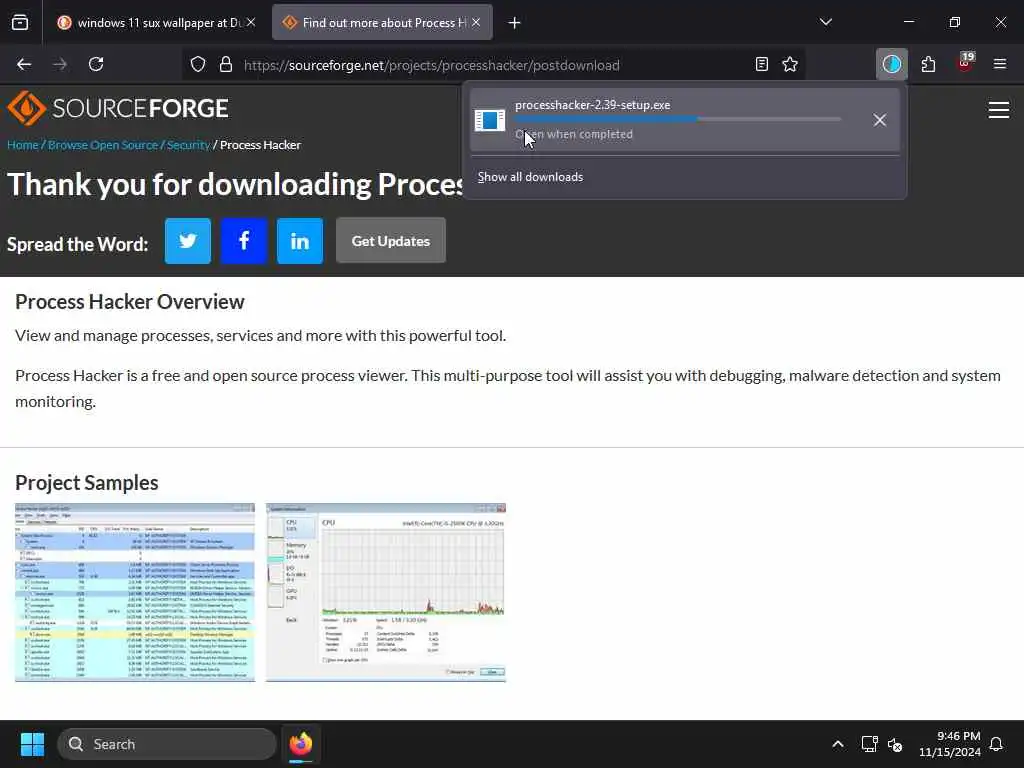This screenshot has width=1024, height=768.
Task: Click the taskbar Search box
Action: 167,744
